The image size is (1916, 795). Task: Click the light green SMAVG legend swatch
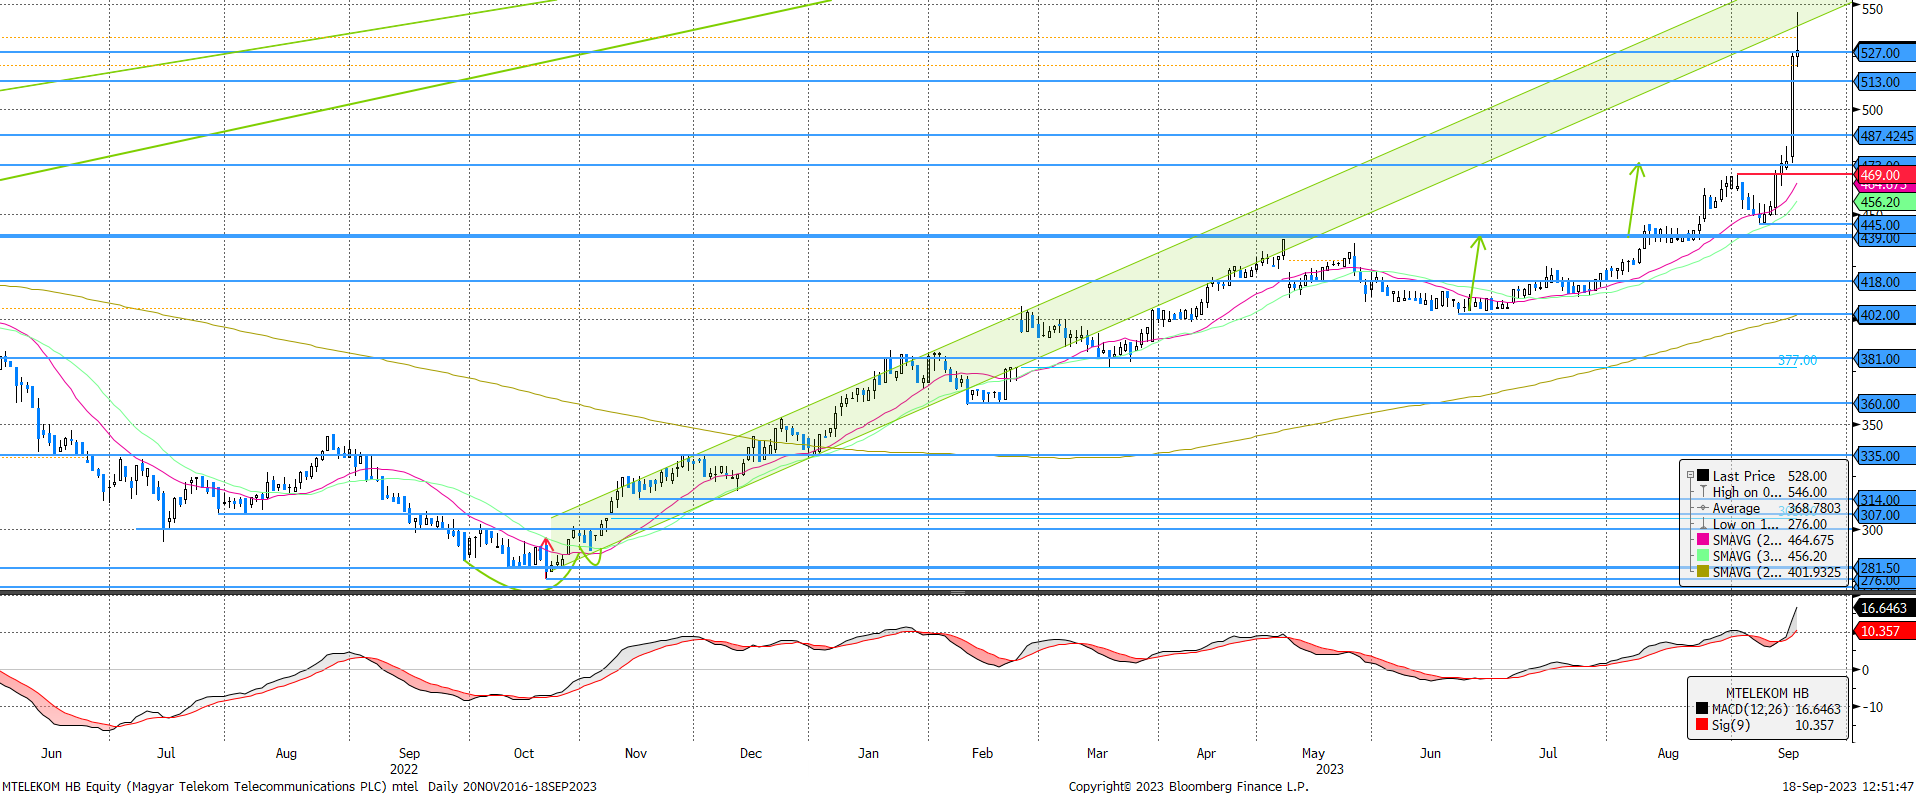click(x=1703, y=556)
